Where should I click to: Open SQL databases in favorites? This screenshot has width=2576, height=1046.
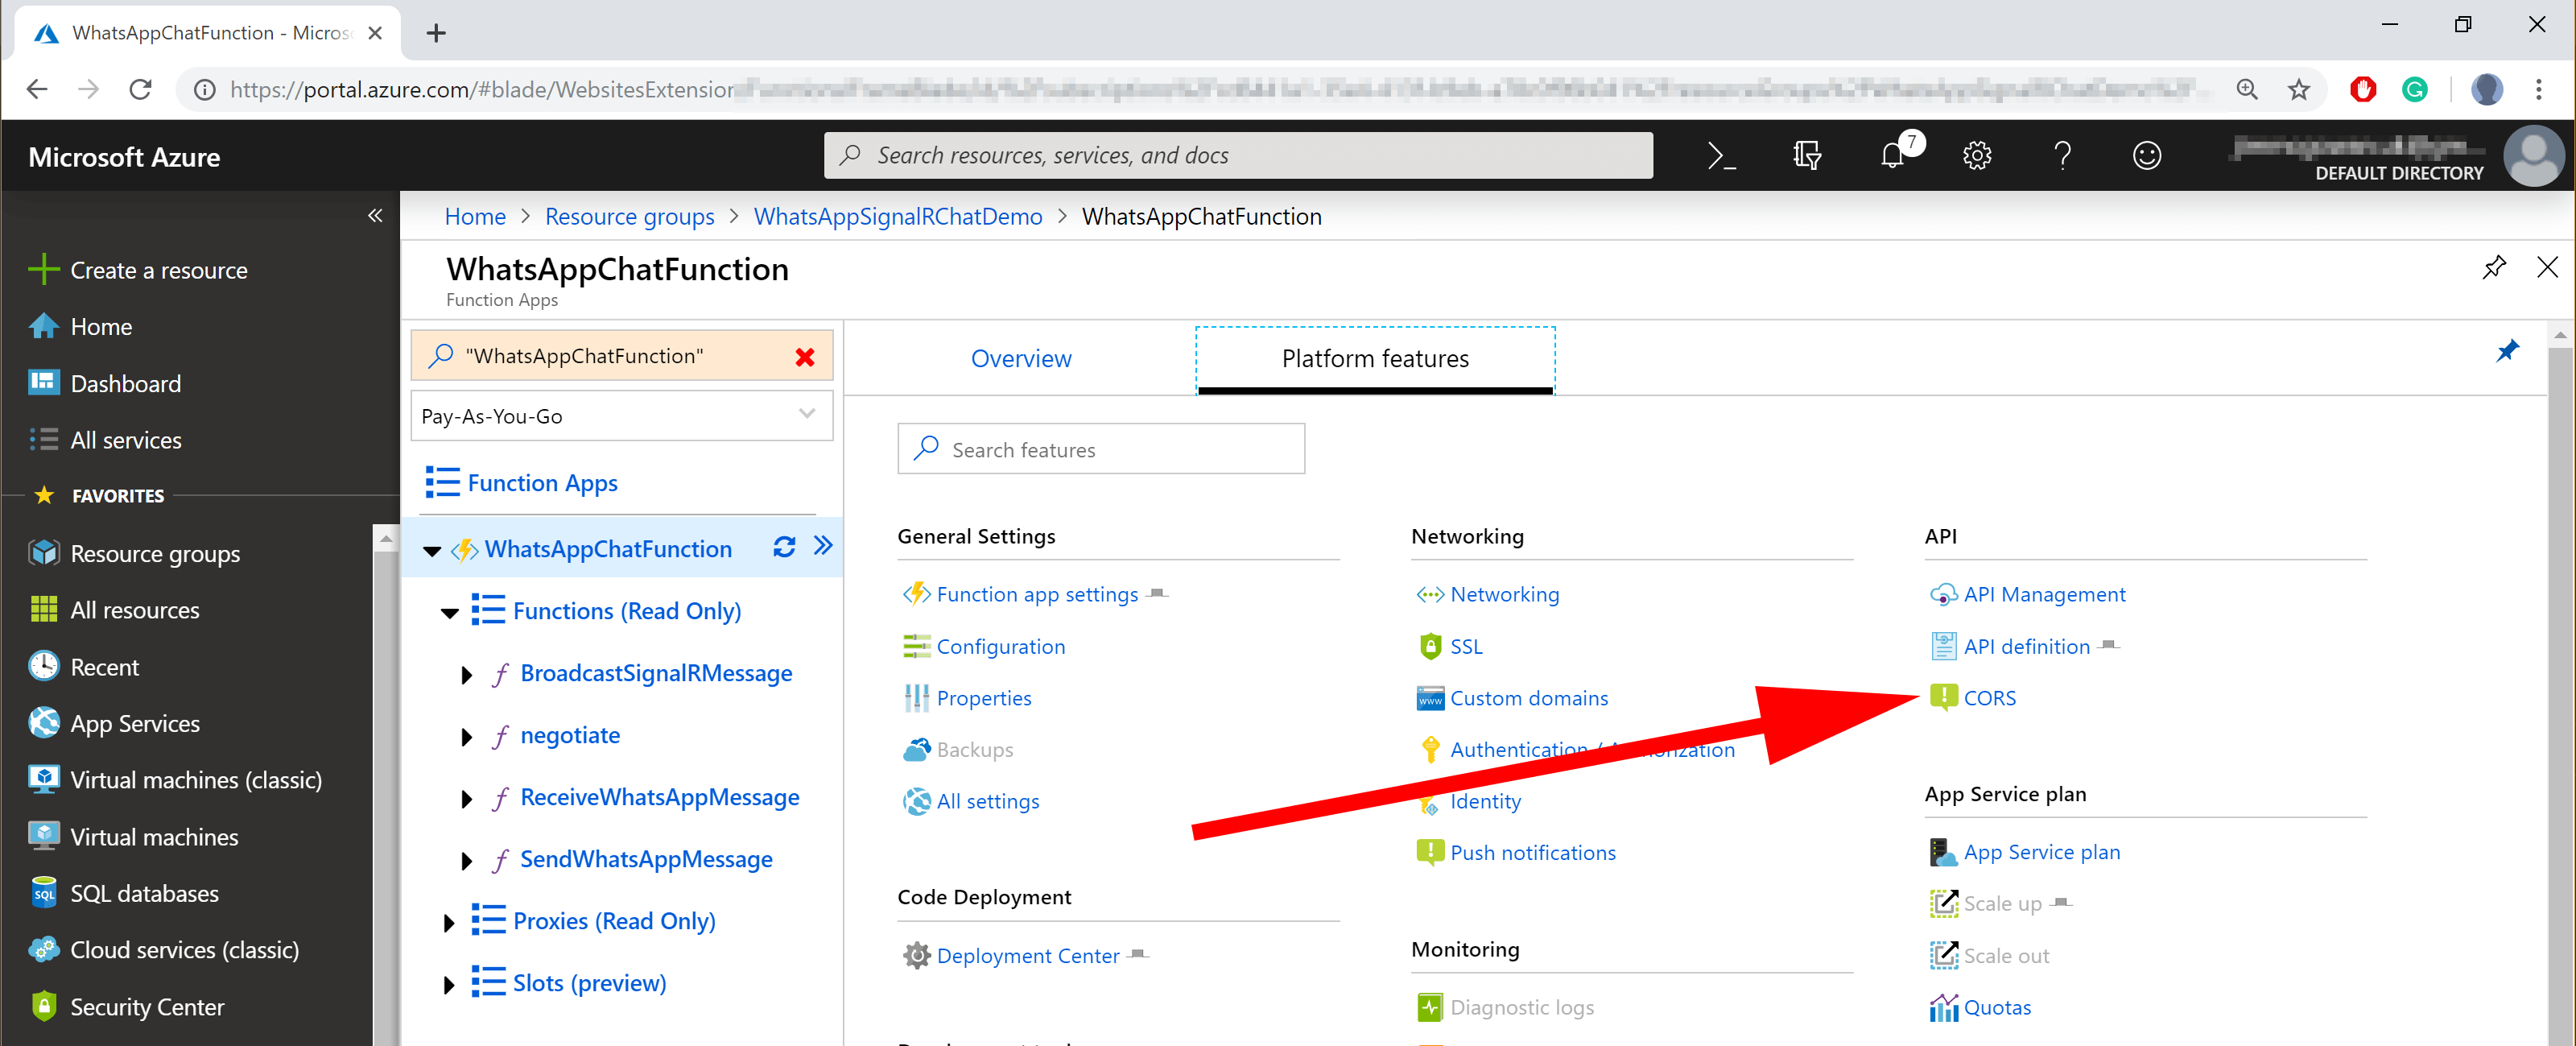(124, 893)
